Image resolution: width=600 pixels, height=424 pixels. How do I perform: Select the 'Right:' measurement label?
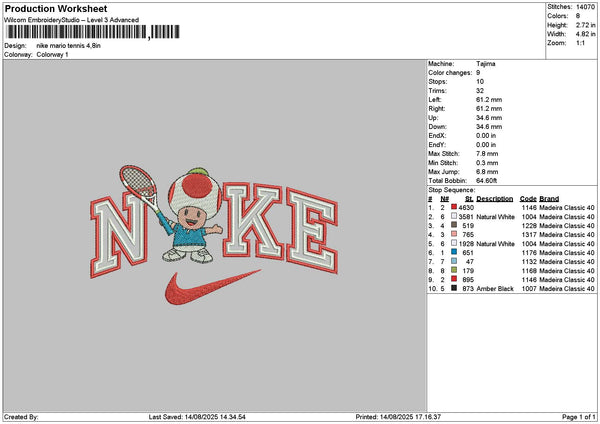437,109
